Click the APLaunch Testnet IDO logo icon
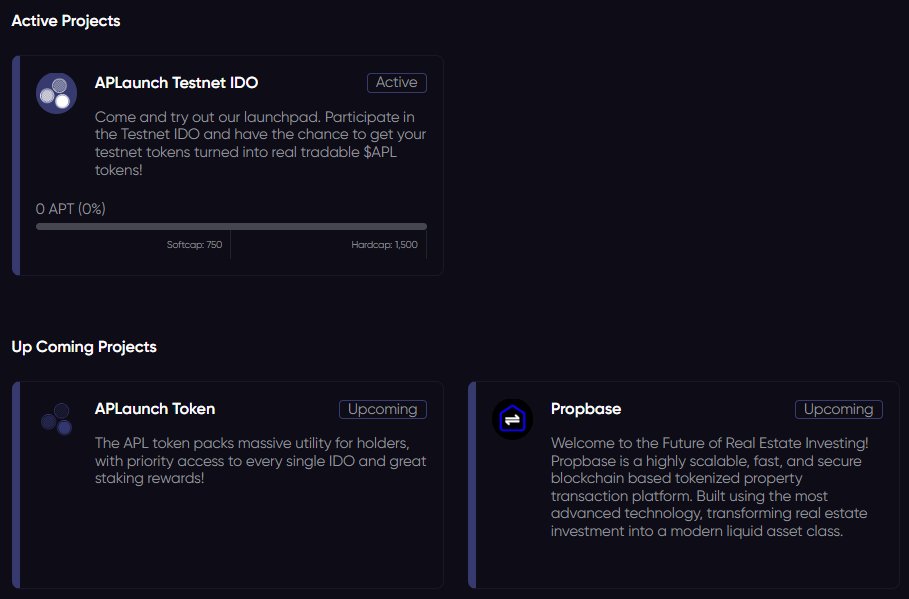The height and width of the screenshot is (599, 909). pos(56,93)
